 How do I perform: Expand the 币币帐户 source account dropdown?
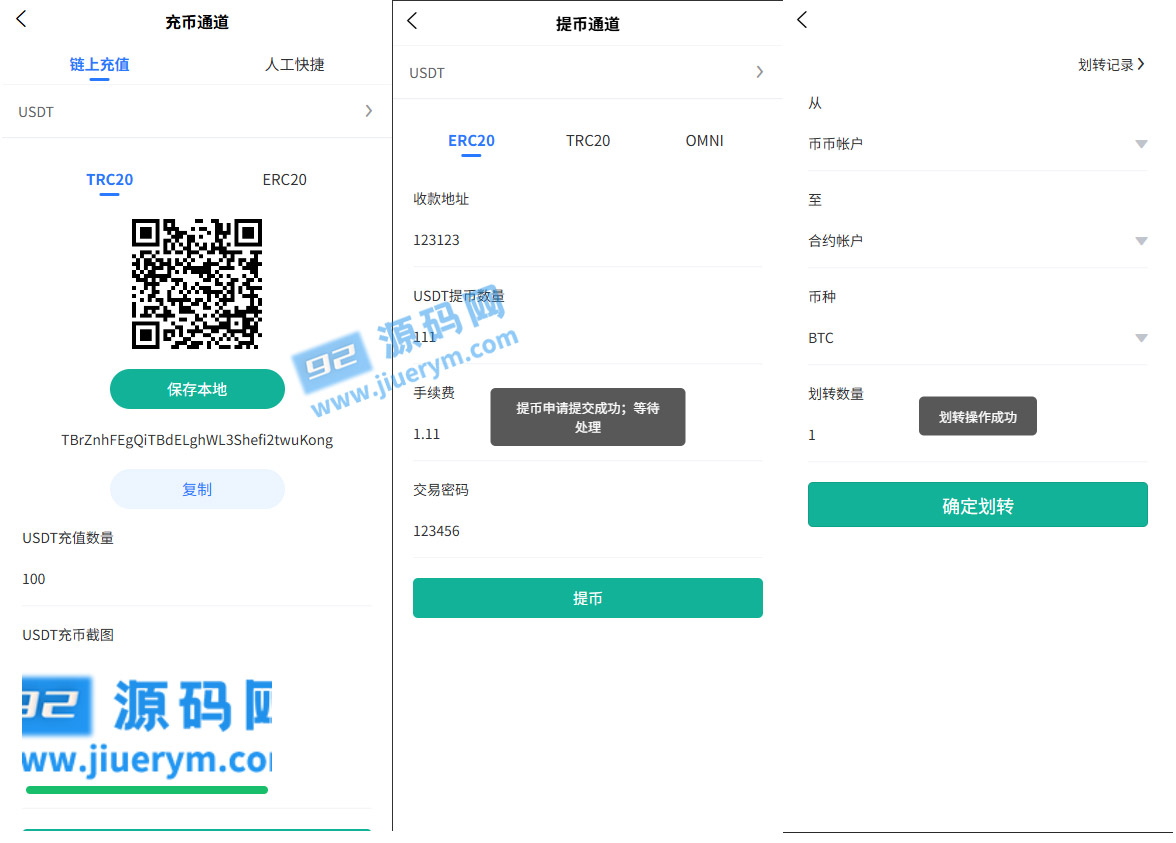click(x=977, y=144)
